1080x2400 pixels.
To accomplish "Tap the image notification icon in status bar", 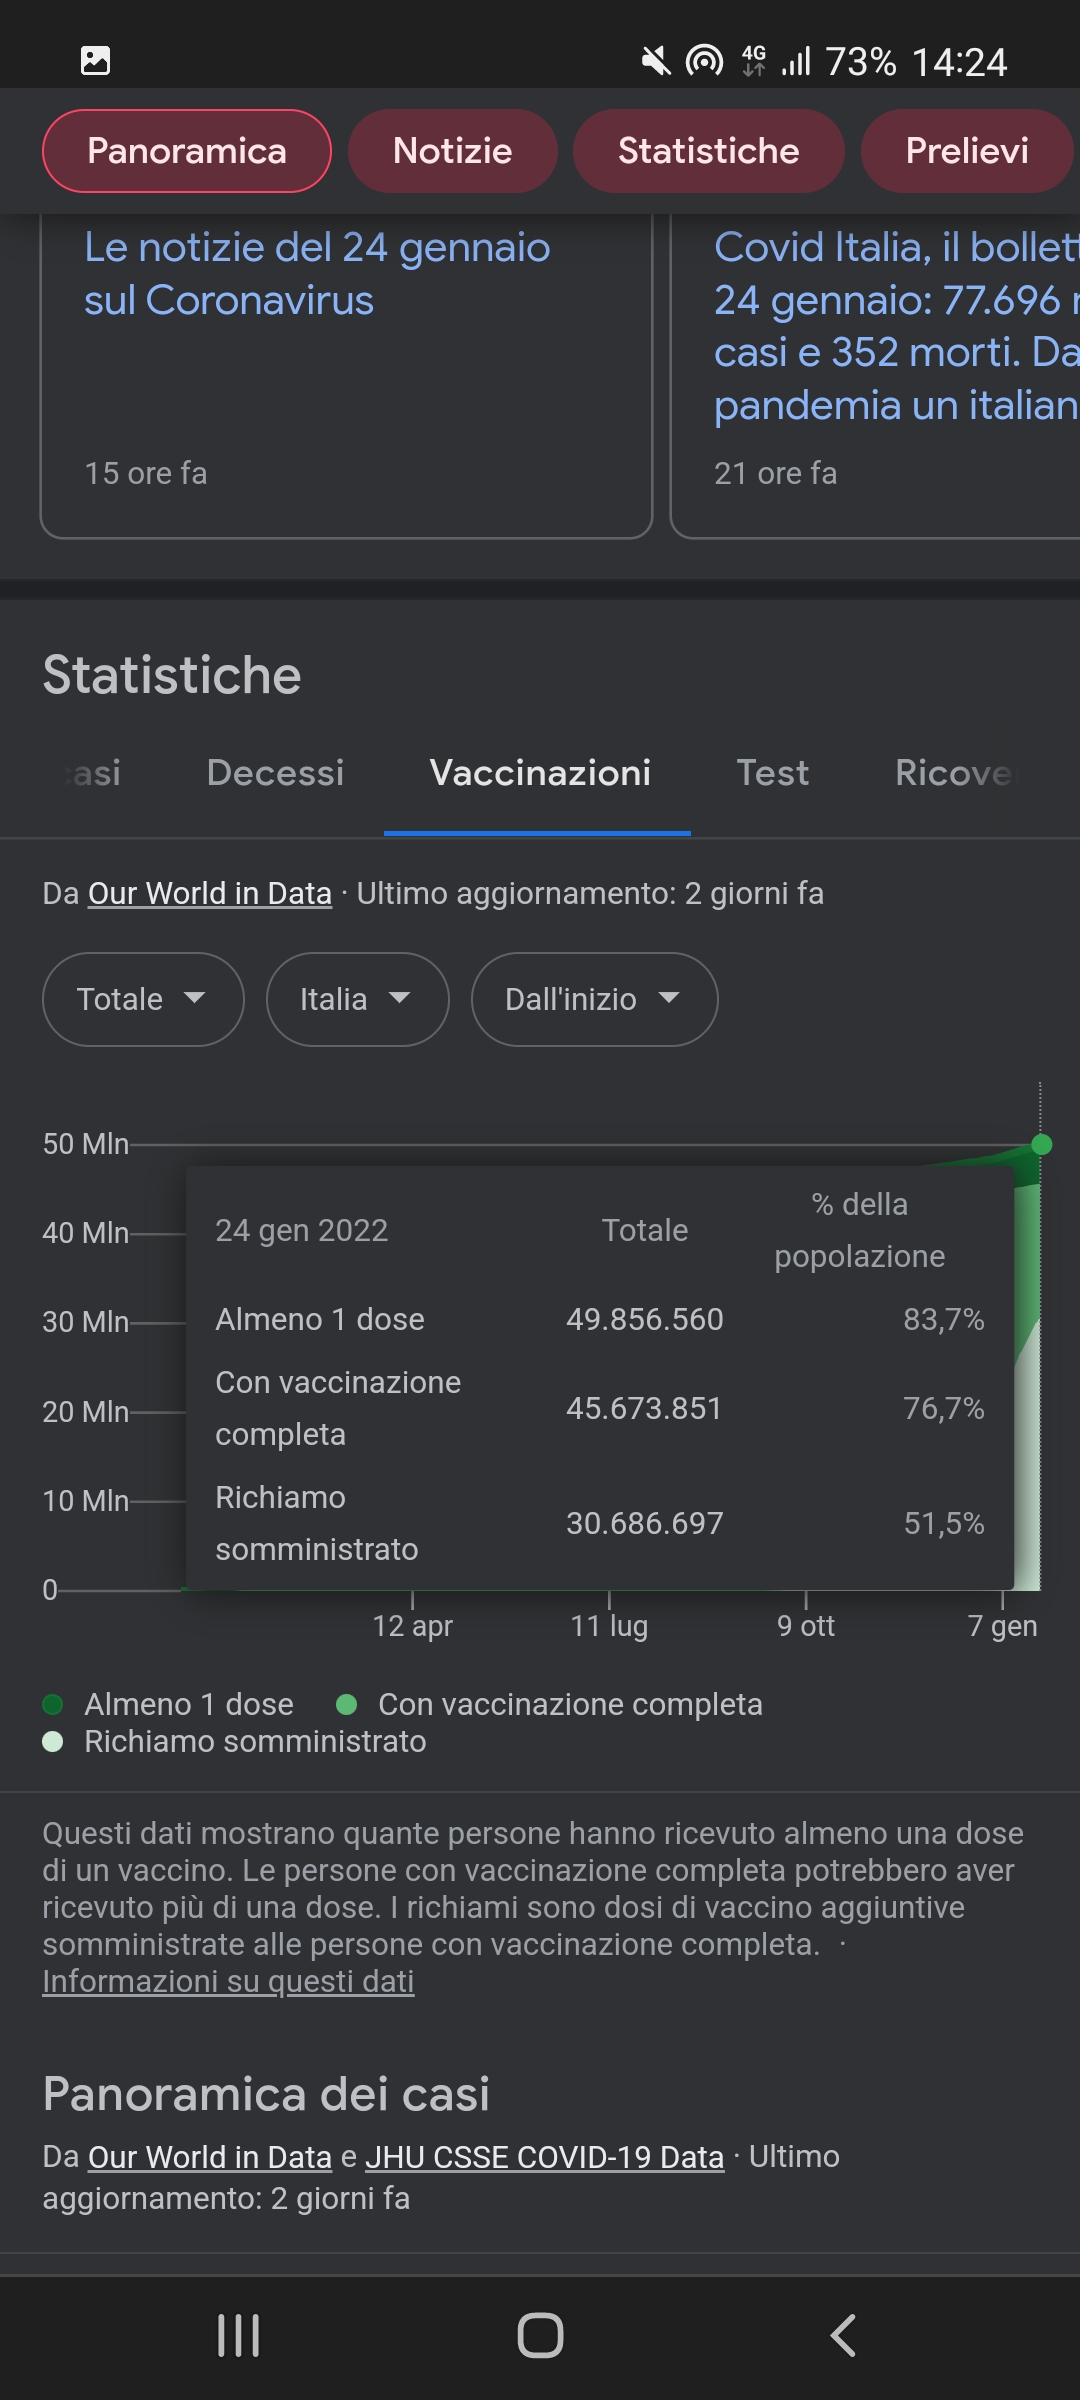I will coord(95,61).
